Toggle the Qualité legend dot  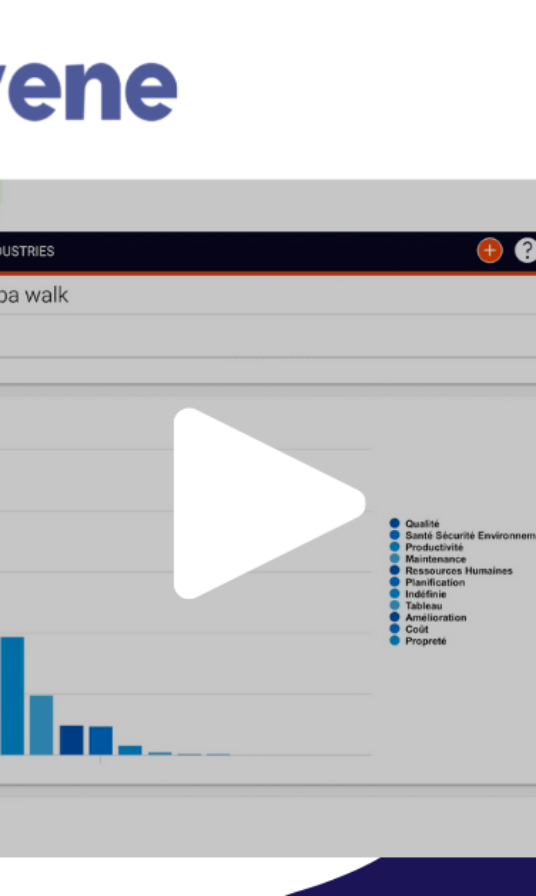click(x=394, y=523)
